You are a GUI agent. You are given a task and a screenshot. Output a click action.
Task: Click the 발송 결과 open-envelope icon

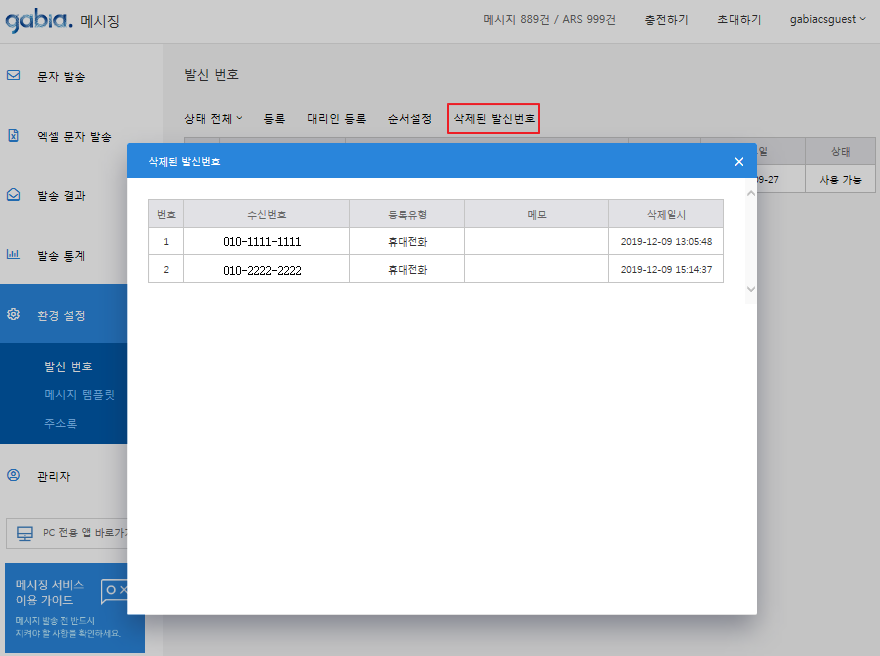tap(14, 195)
